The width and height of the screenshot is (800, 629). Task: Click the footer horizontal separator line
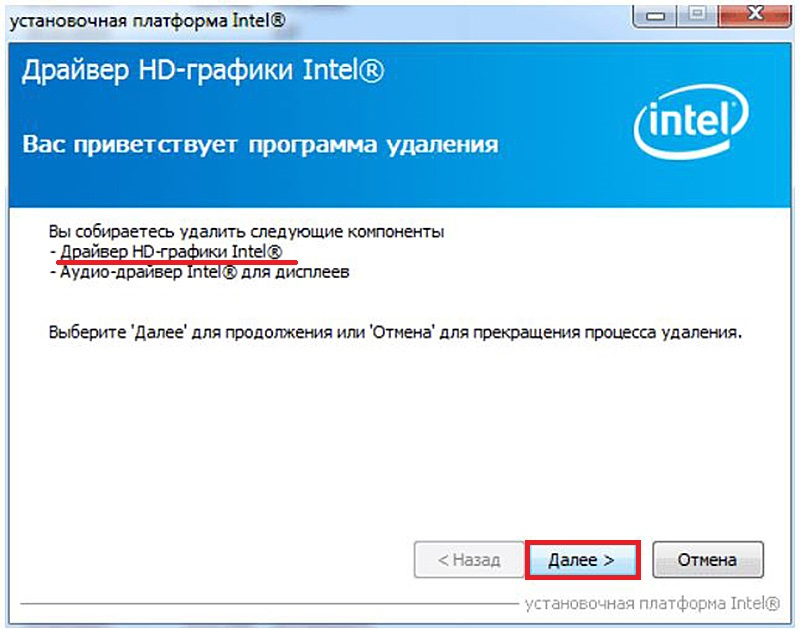[x=269, y=605]
